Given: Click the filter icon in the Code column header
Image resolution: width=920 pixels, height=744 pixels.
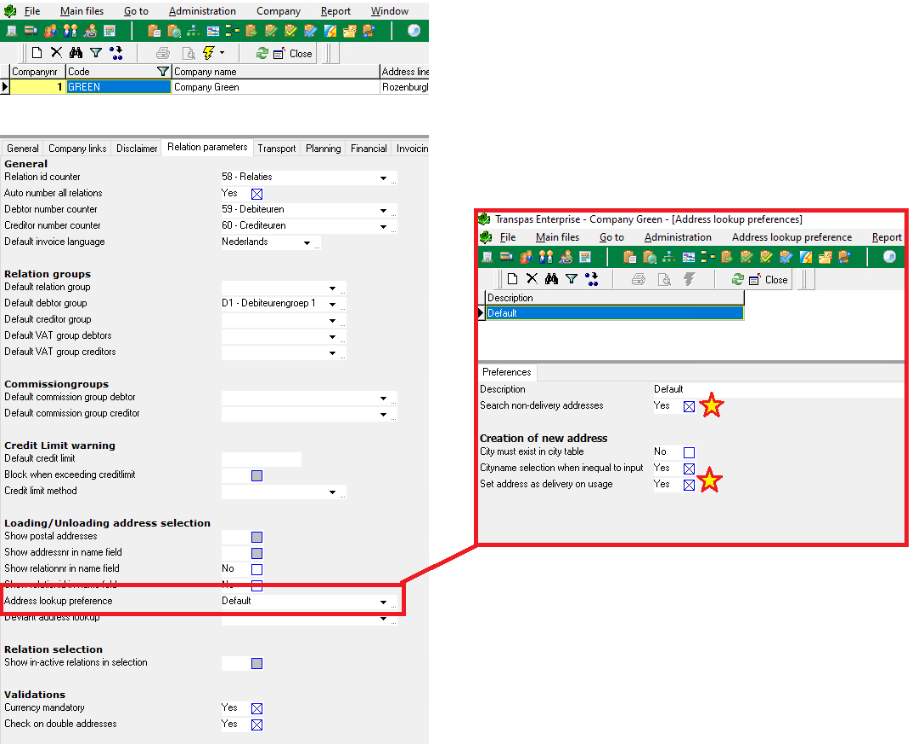Looking at the screenshot, I should [163, 72].
